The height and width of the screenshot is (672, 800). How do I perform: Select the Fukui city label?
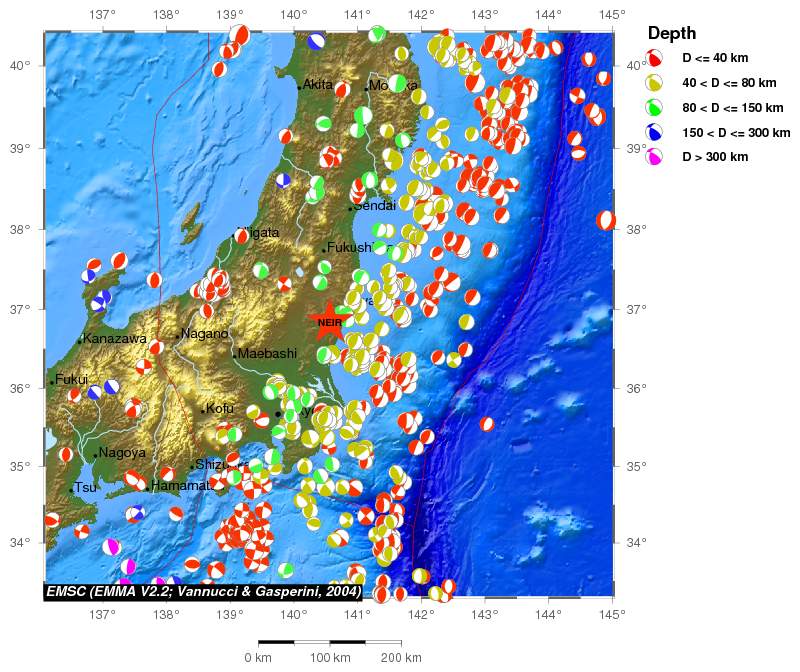71,380
